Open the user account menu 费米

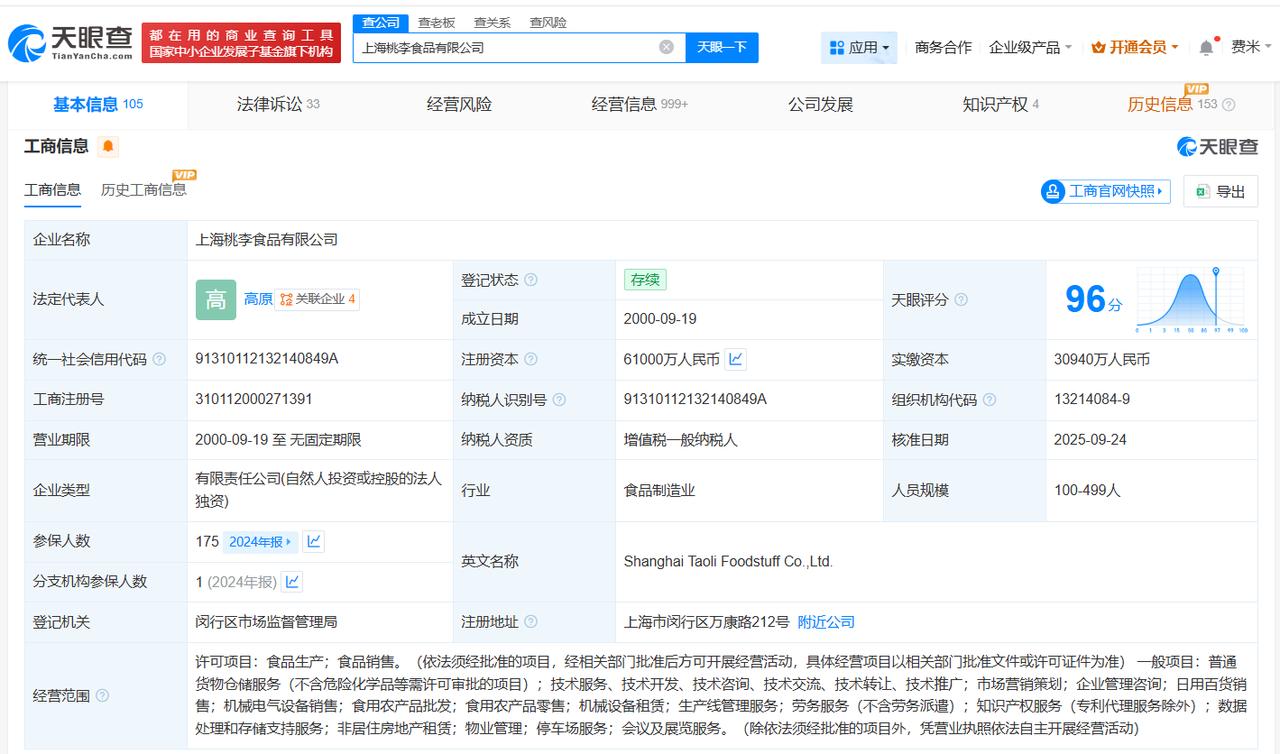click(x=1251, y=47)
